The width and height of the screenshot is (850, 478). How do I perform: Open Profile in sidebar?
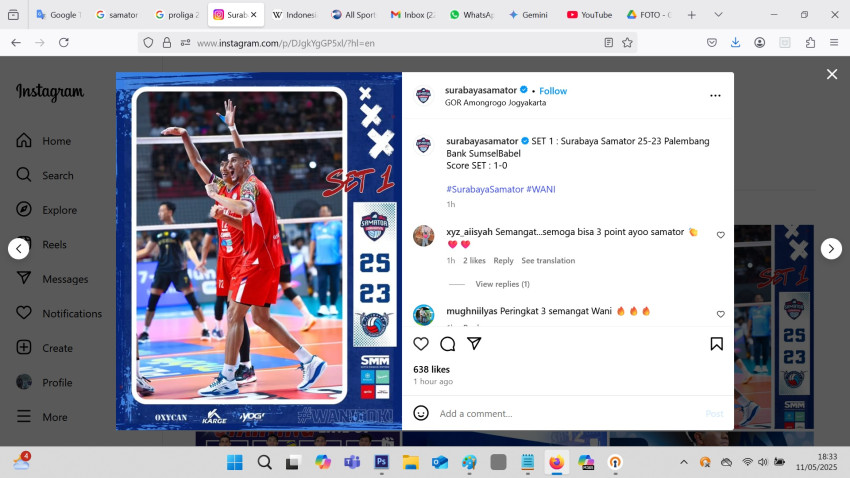pyautogui.click(x=44, y=383)
